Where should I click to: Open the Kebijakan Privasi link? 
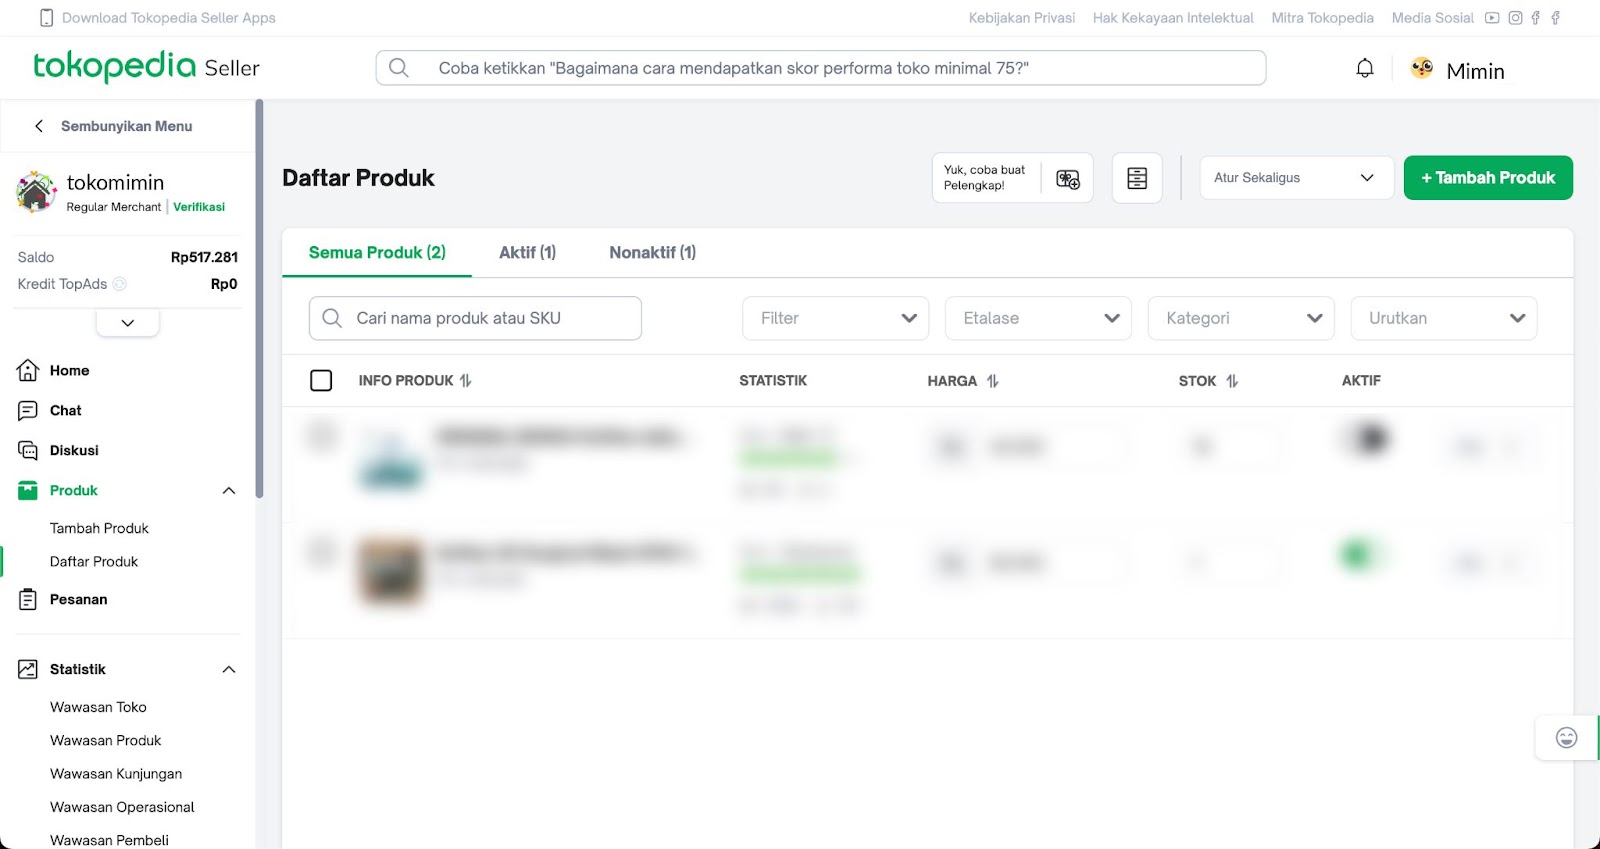pos(1022,18)
